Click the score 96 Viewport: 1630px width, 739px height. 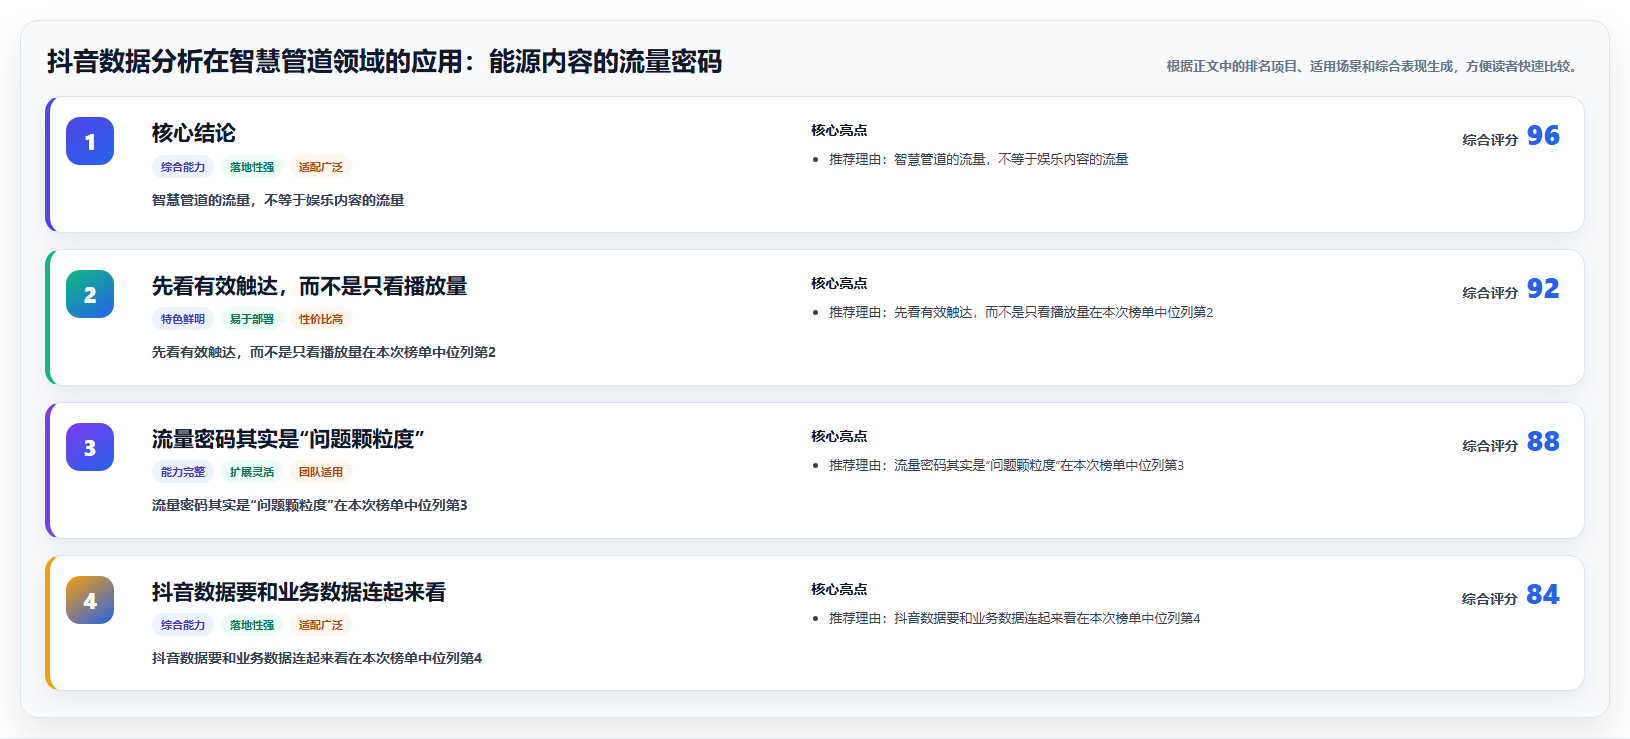tap(1543, 135)
